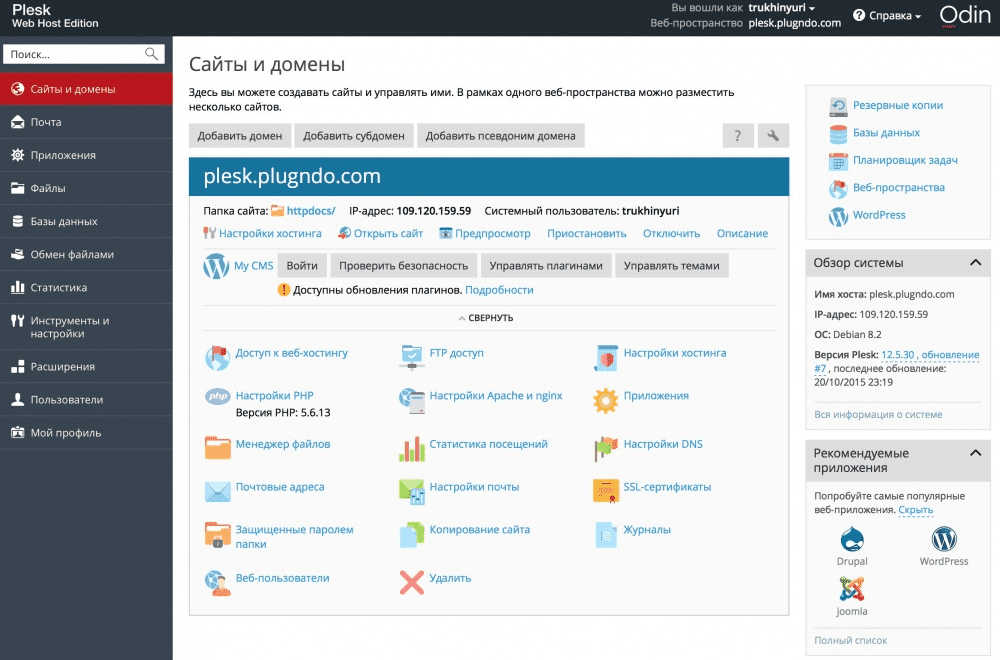Click the Веб-пользователи icon

[x=217, y=583]
